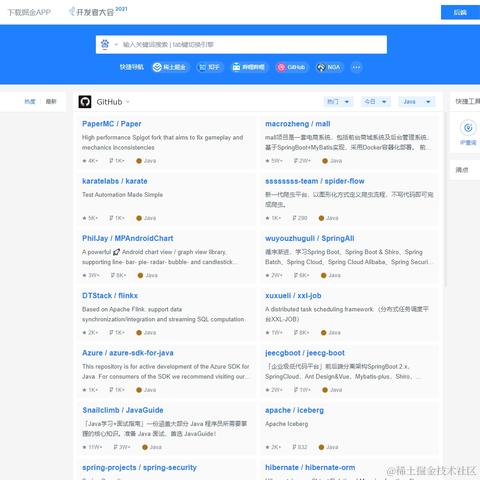Click the fork count of PaperMC / Paper

tap(117, 161)
